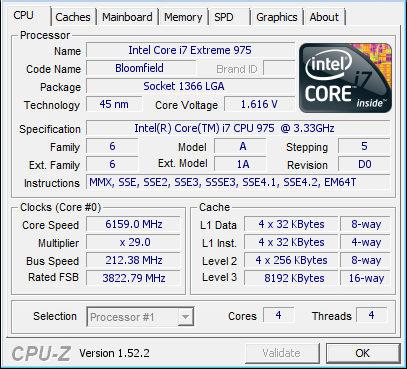Click the 16-way Level 3 associativity value
The height and width of the screenshot is (369, 407).
(x=365, y=278)
